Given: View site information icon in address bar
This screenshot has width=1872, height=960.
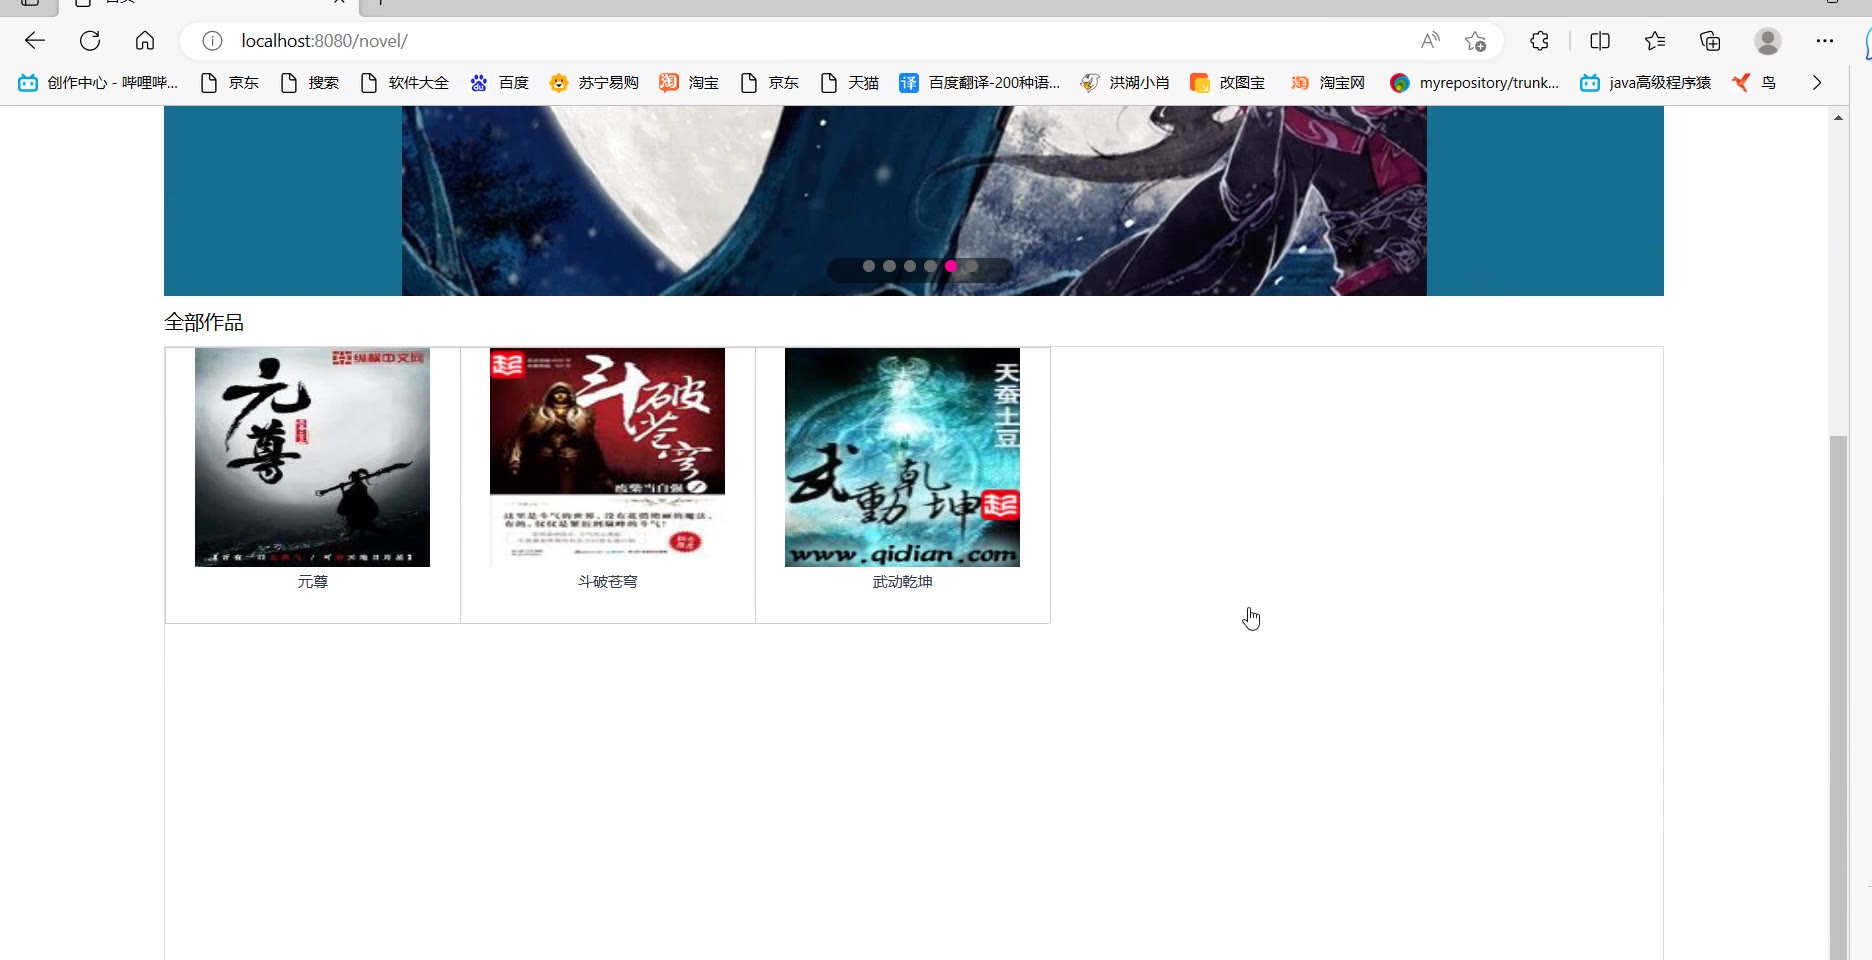Looking at the screenshot, I should click(212, 41).
